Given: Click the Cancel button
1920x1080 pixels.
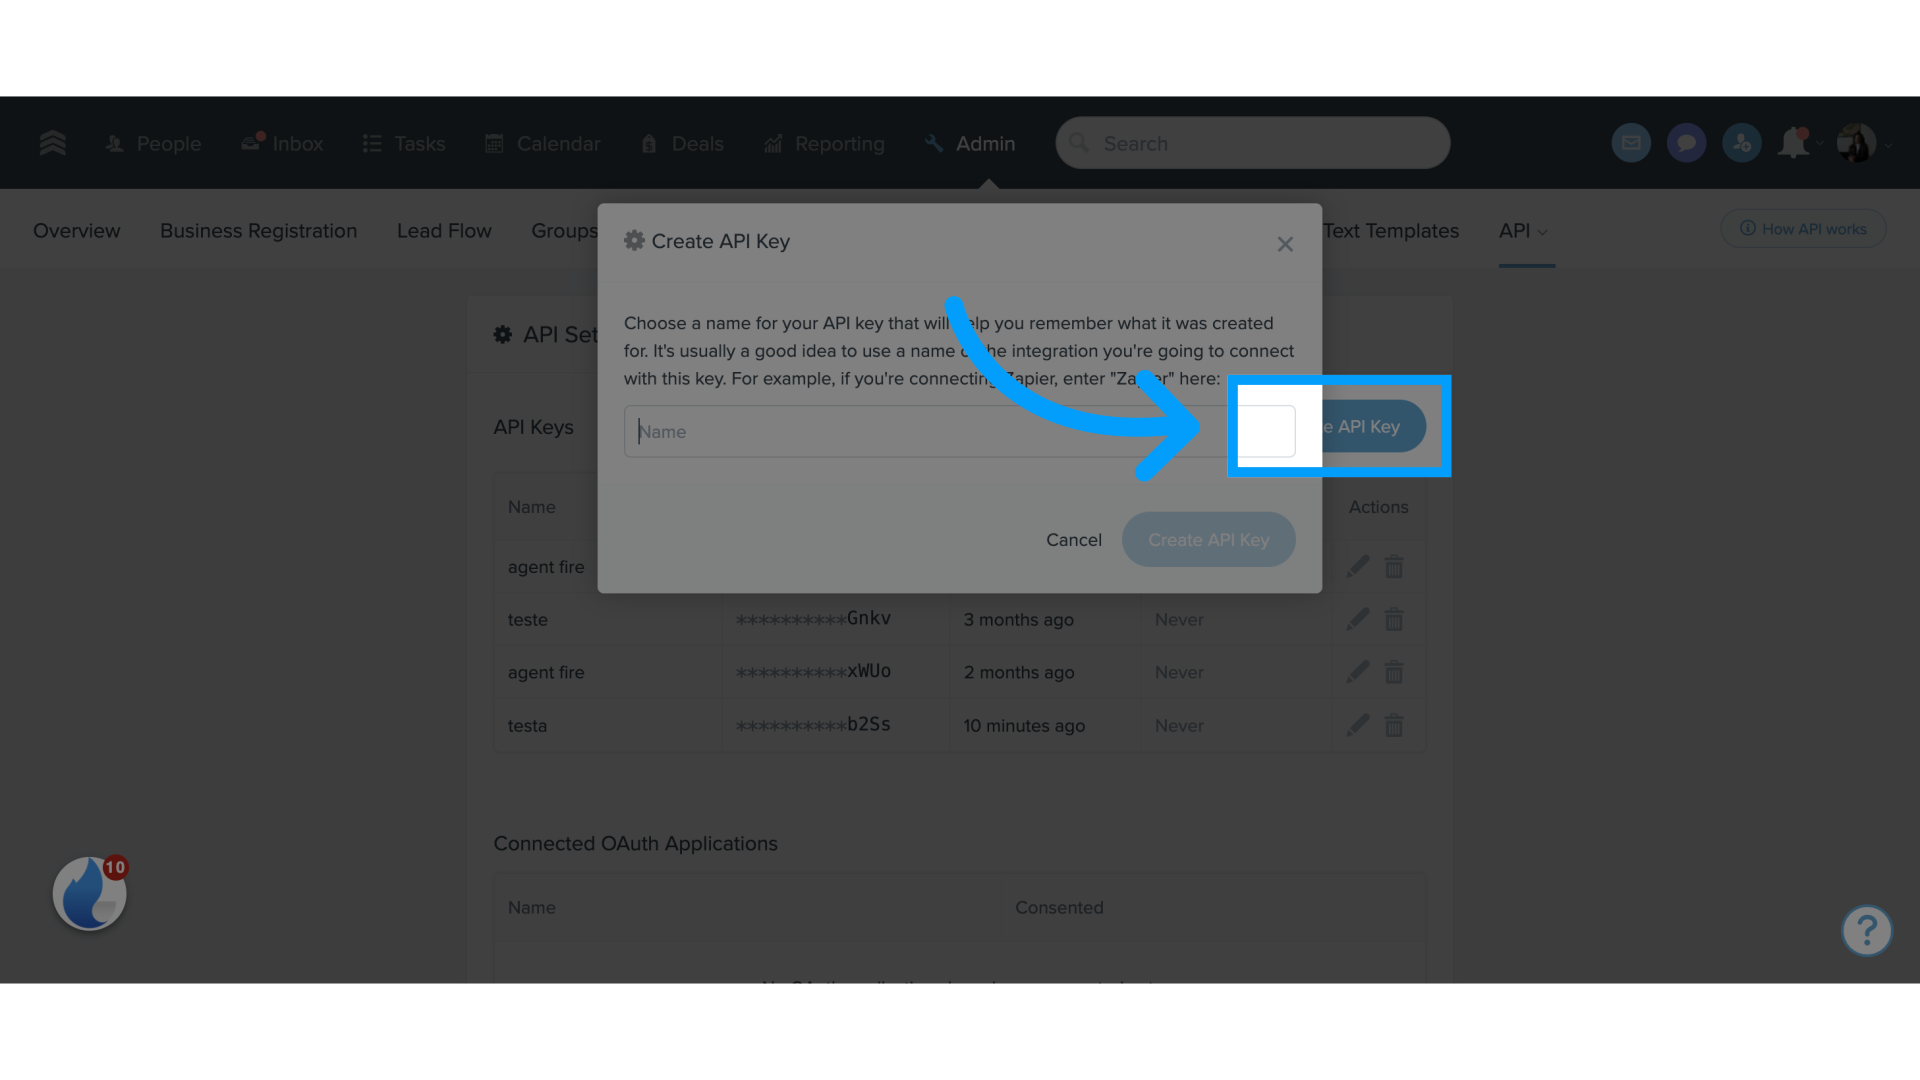Looking at the screenshot, I should pyautogui.click(x=1075, y=538).
